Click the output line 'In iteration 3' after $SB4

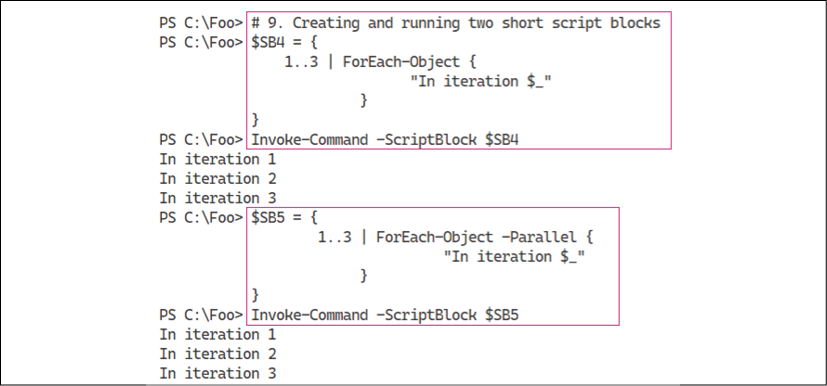tap(218, 198)
